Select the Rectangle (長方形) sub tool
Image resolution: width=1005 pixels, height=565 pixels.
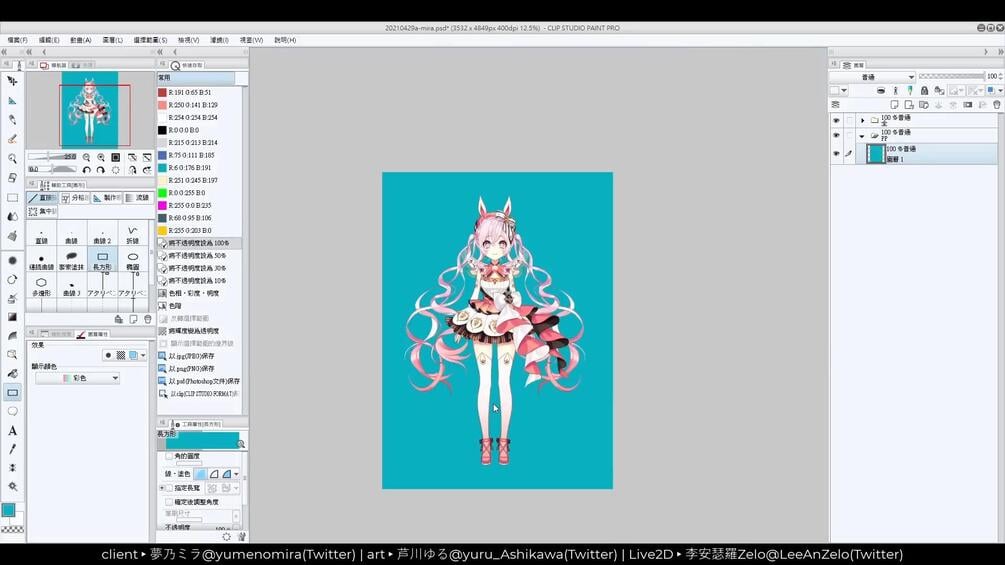pos(102,261)
